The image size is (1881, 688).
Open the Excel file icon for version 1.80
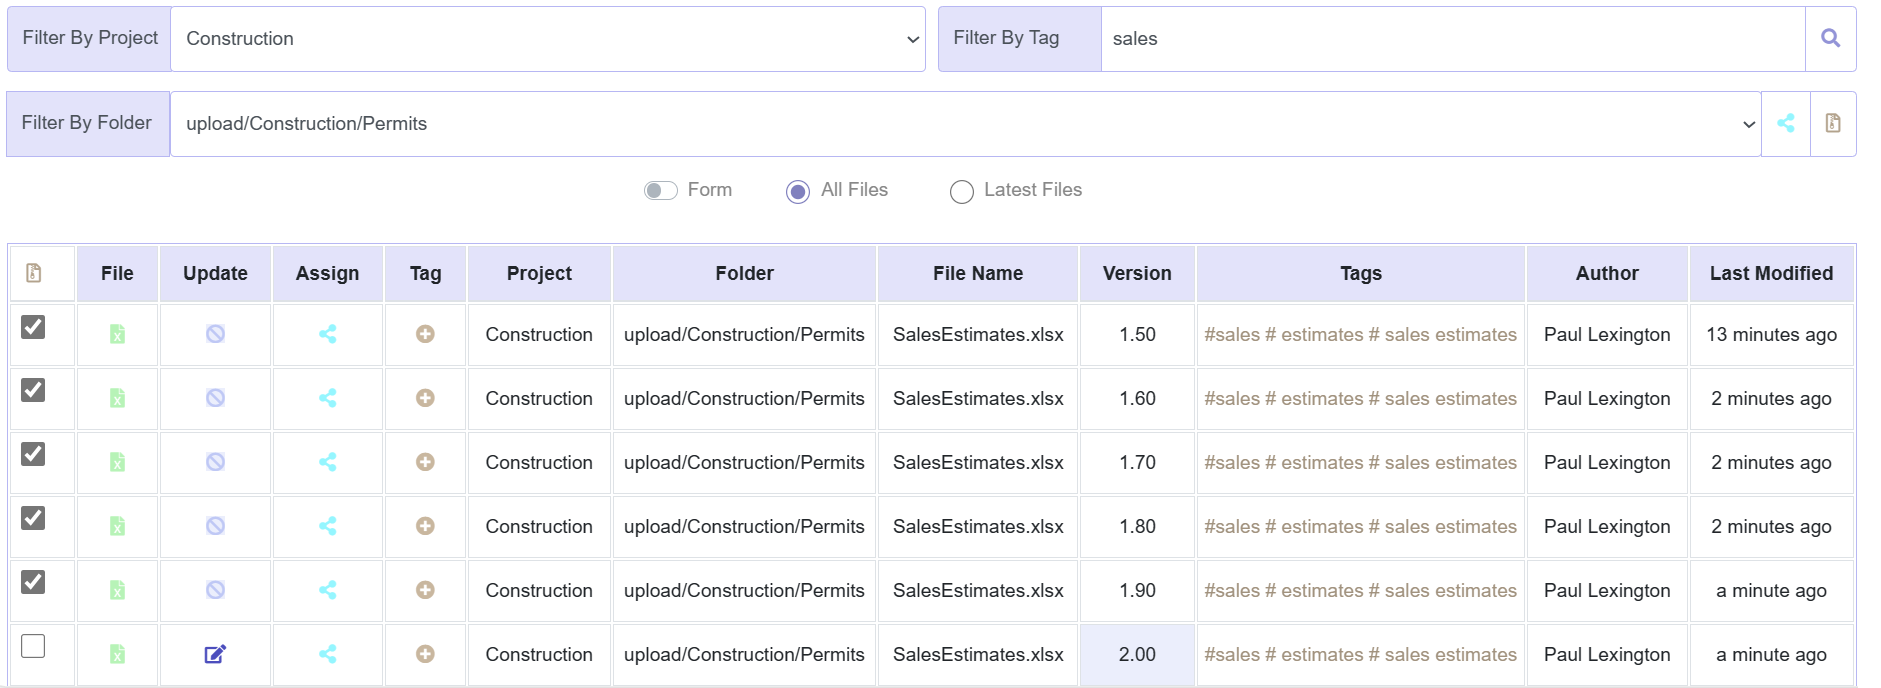(117, 526)
